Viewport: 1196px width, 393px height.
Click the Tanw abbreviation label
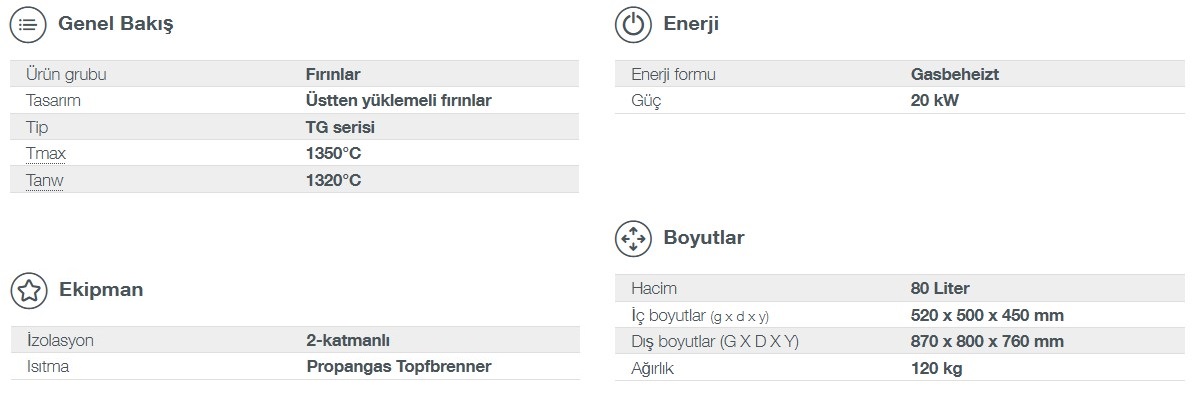pyautogui.click(x=45, y=180)
